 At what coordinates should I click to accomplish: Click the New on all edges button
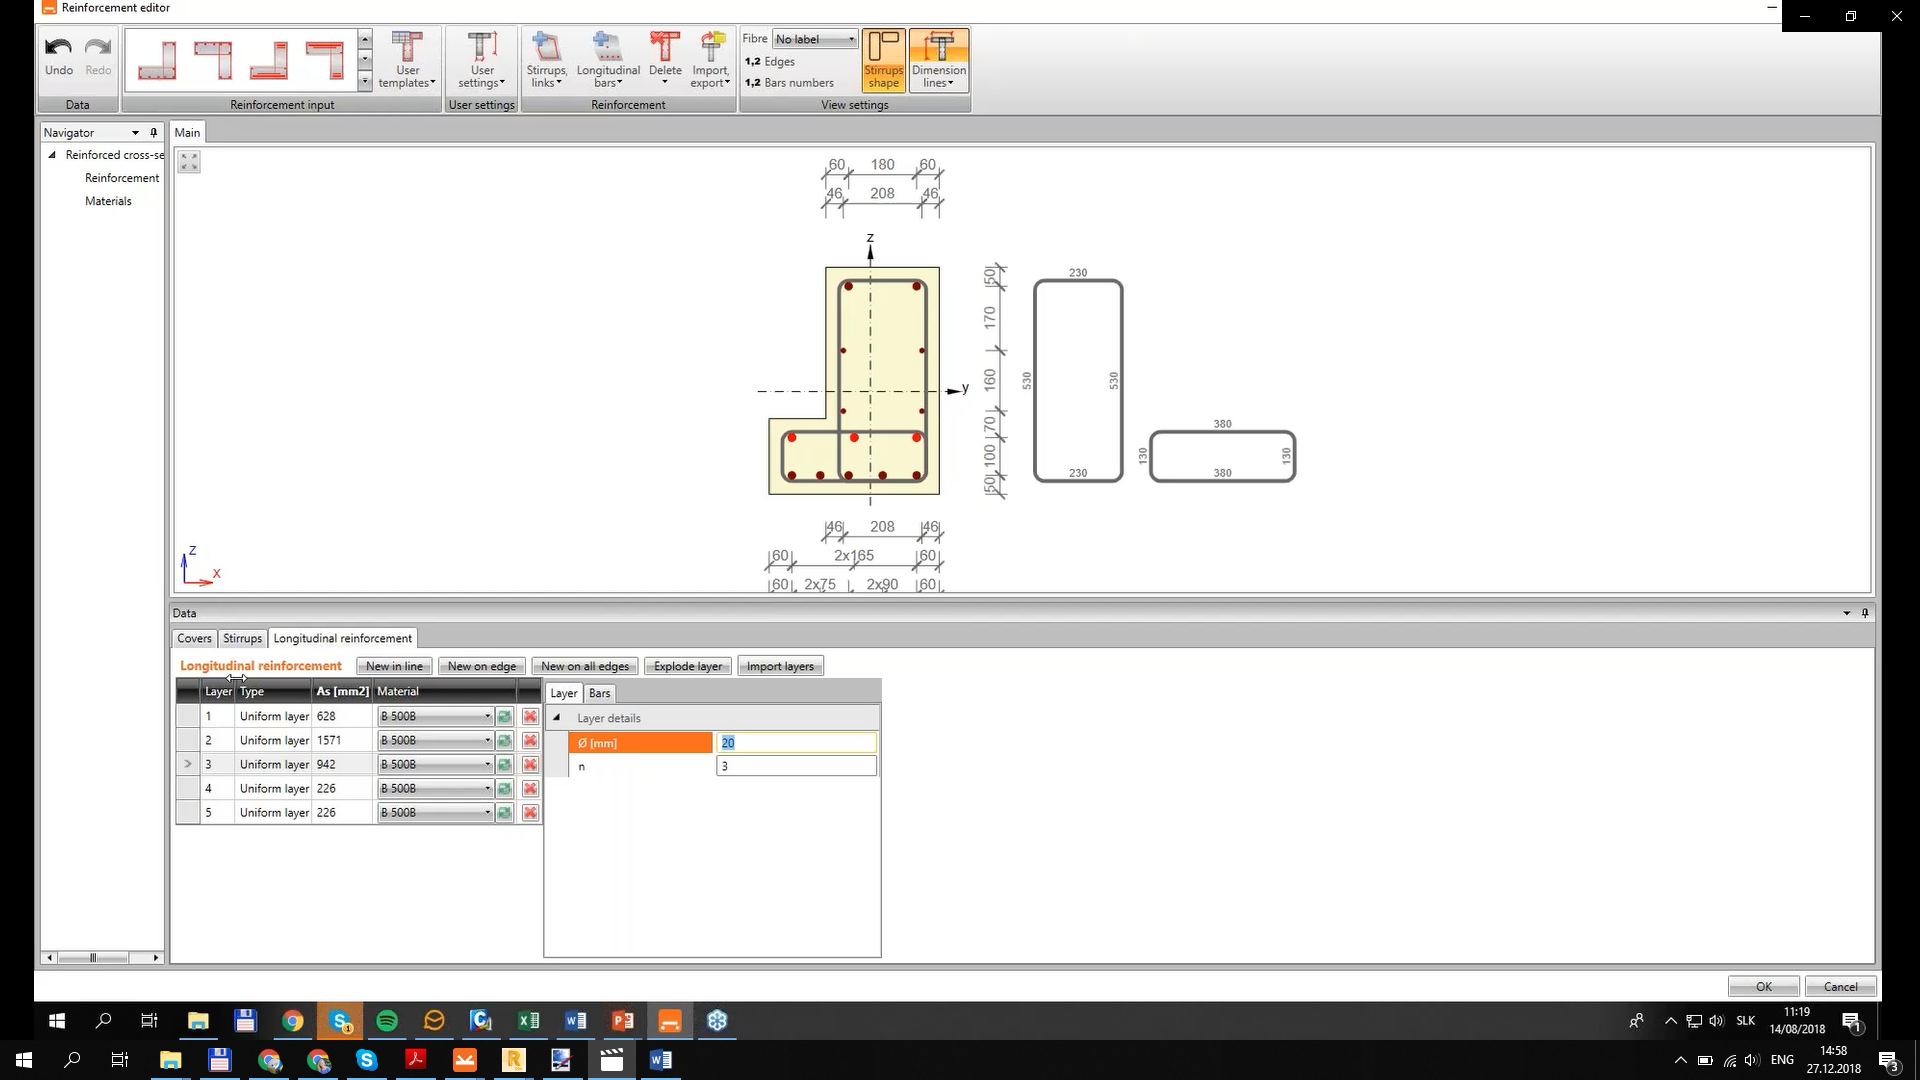point(584,666)
